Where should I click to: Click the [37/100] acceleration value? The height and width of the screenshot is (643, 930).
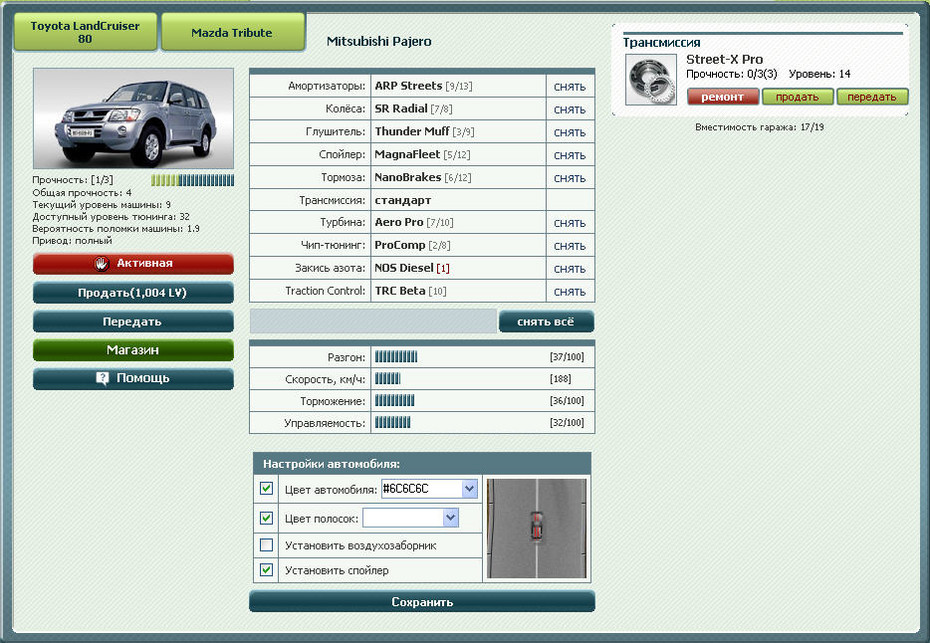point(567,357)
